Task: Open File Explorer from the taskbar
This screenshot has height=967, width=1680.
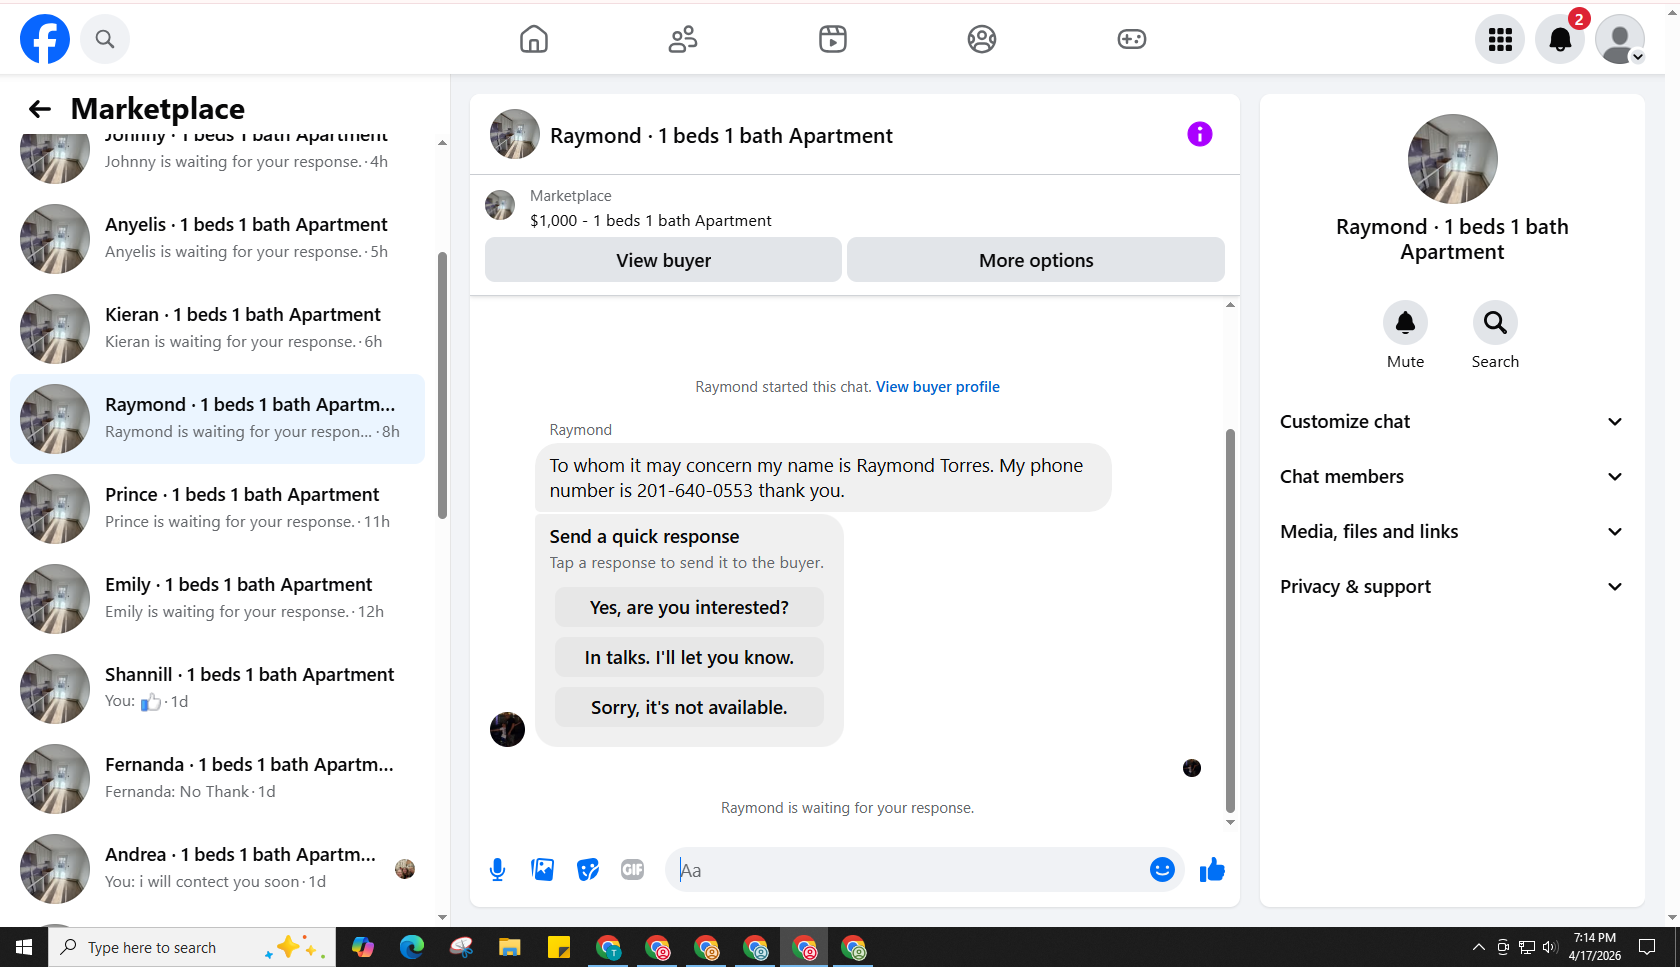Action: point(510,947)
